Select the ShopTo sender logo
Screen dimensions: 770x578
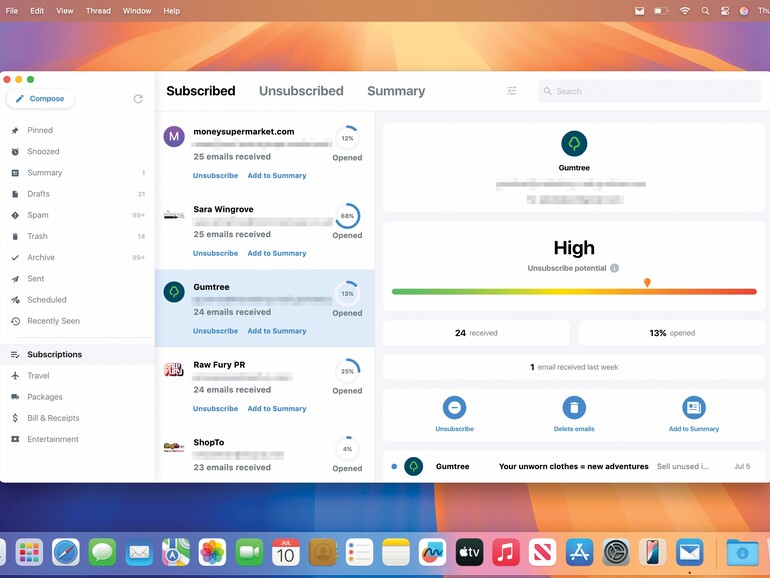(174, 447)
